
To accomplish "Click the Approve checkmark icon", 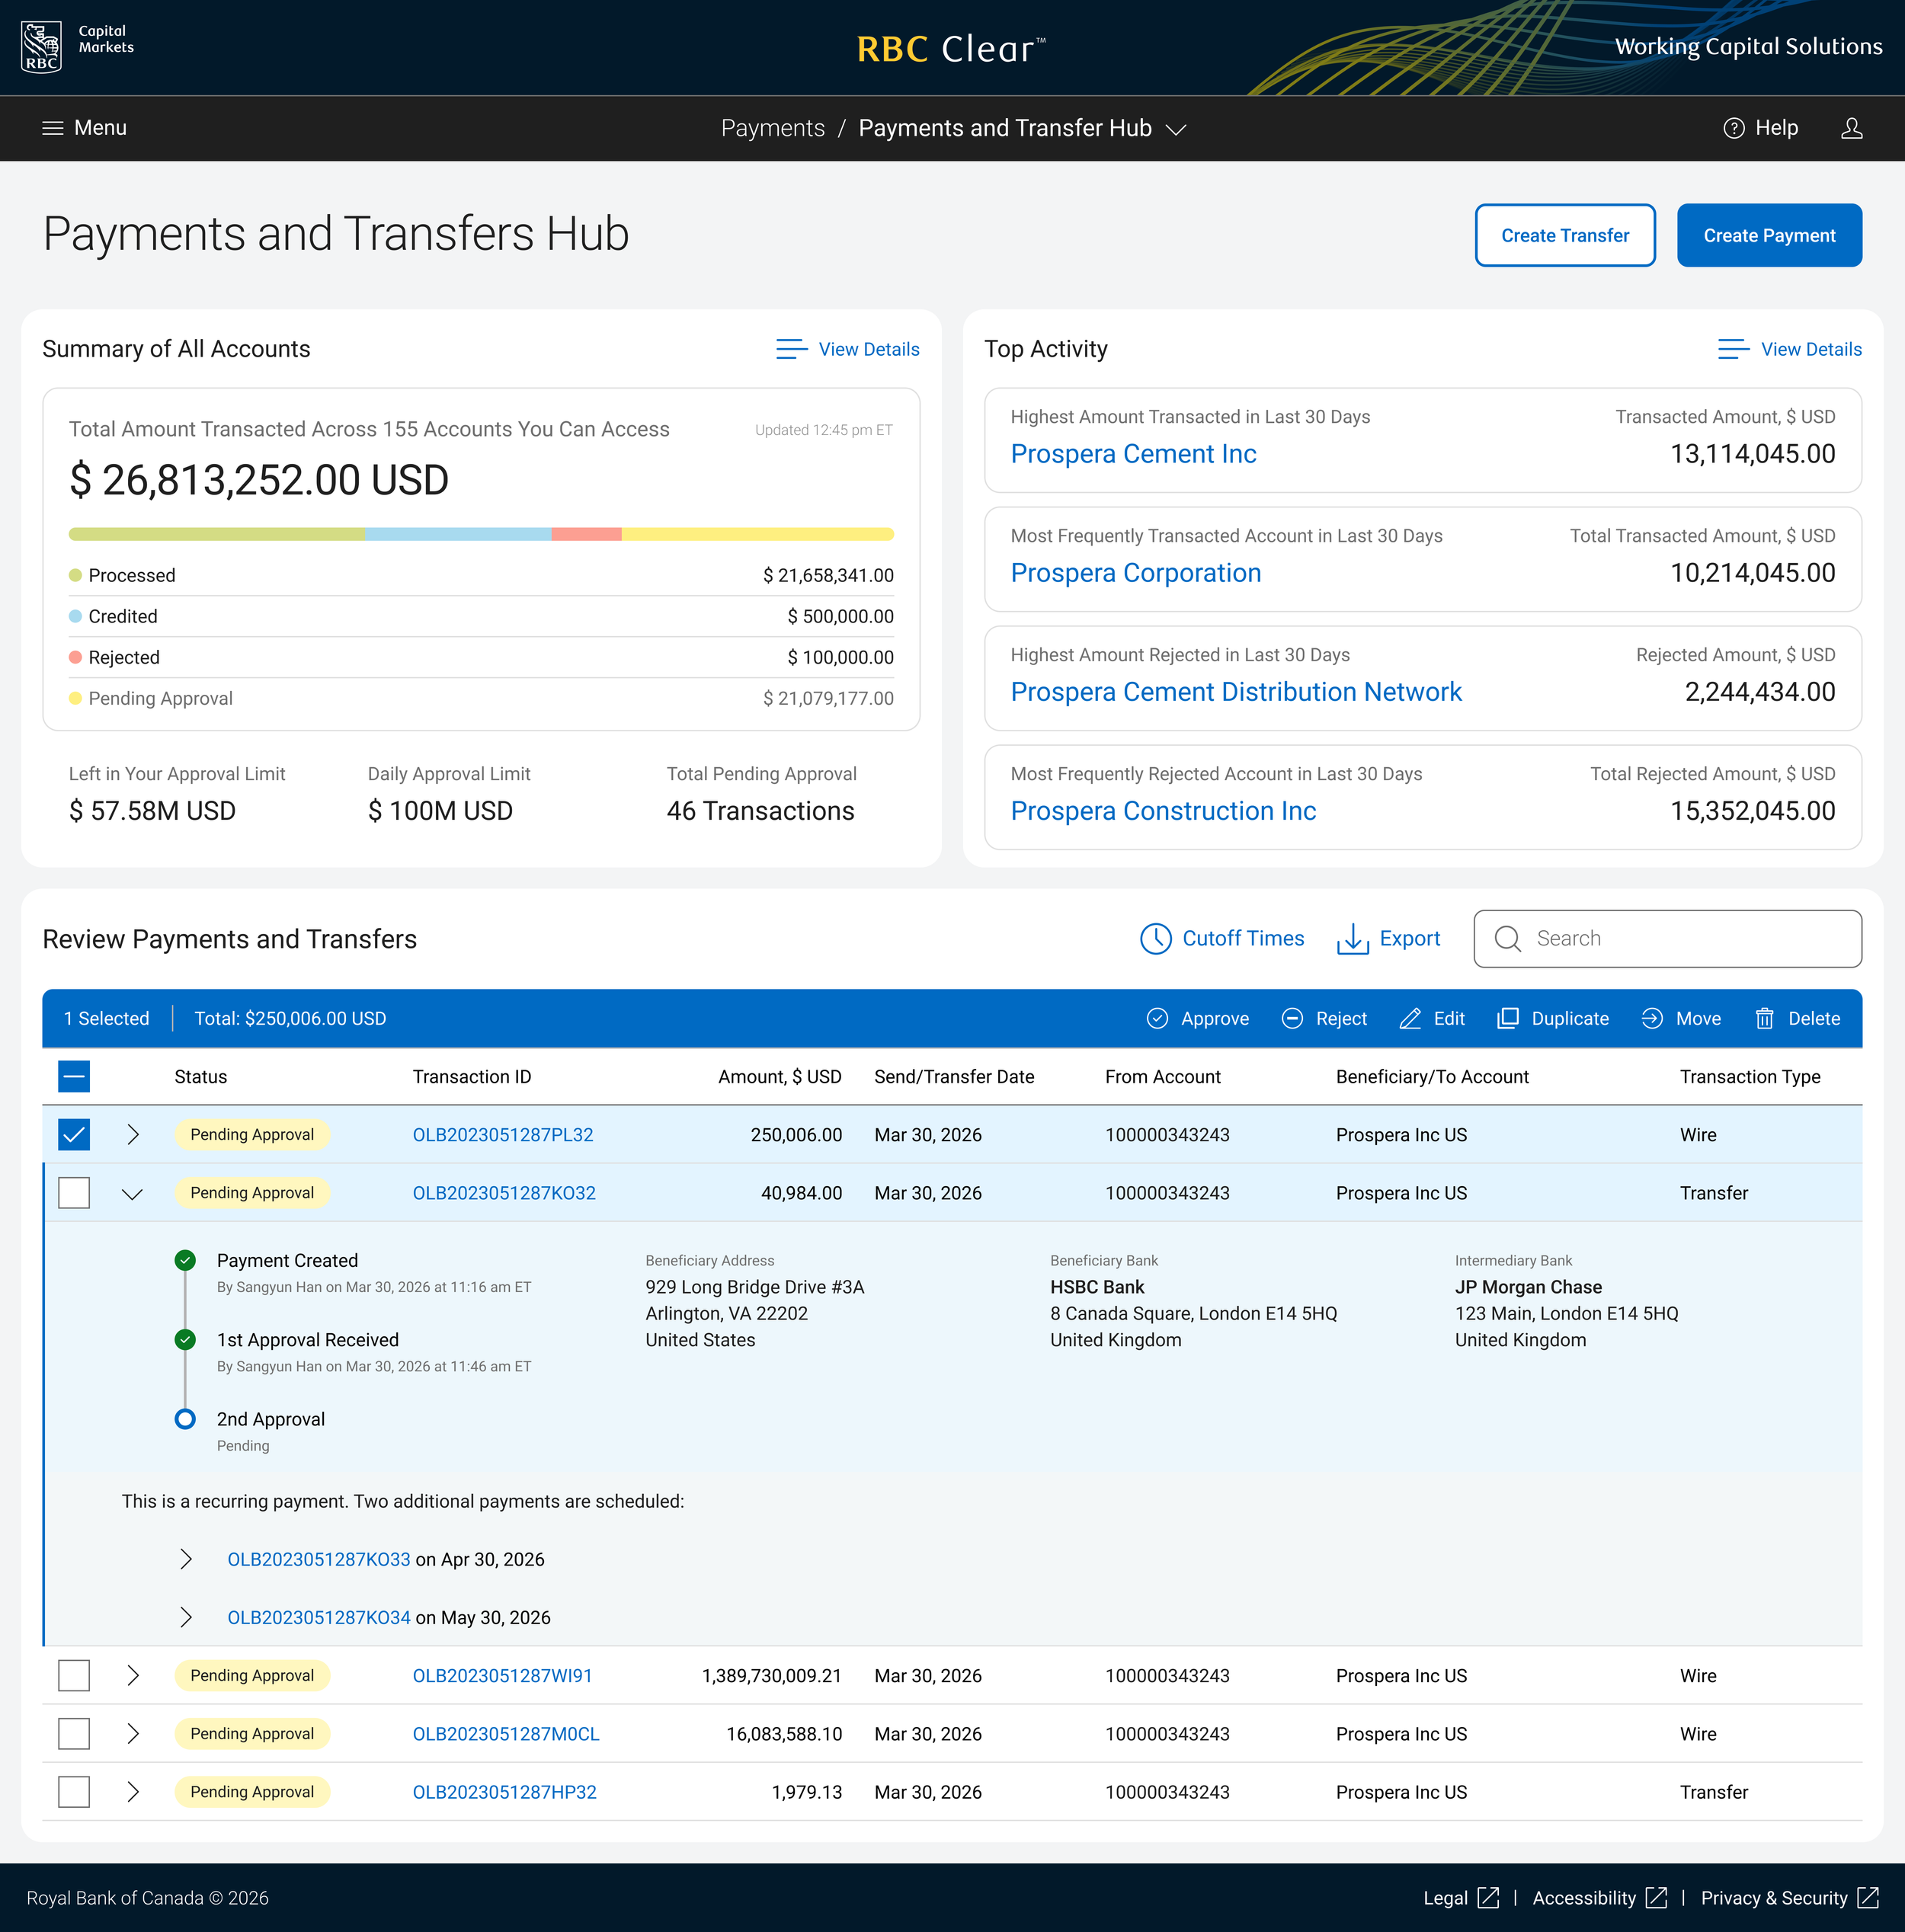I will [1157, 1018].
